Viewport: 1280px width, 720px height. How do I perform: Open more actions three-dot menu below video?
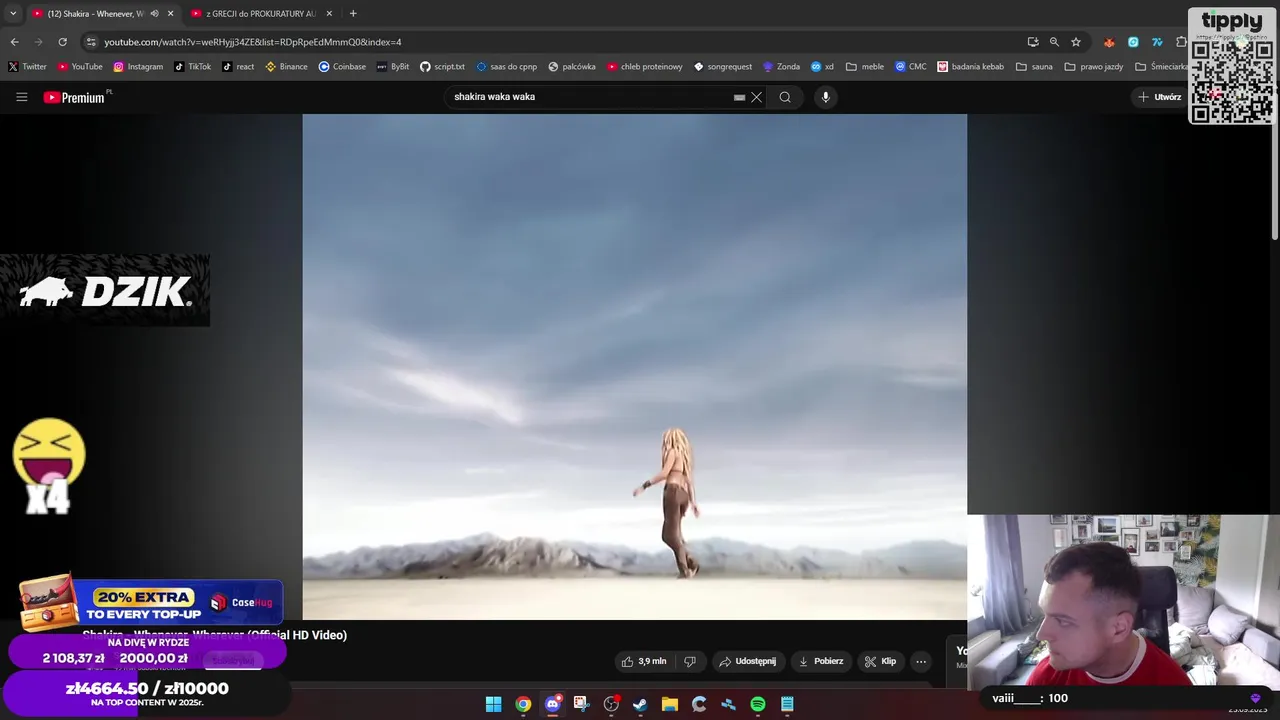921,661
